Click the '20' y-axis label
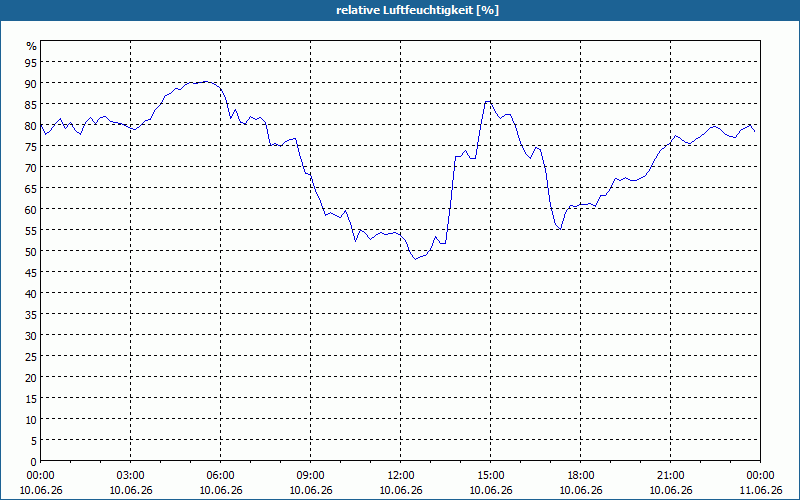This screenshot has width=800, height=500. 31,378
